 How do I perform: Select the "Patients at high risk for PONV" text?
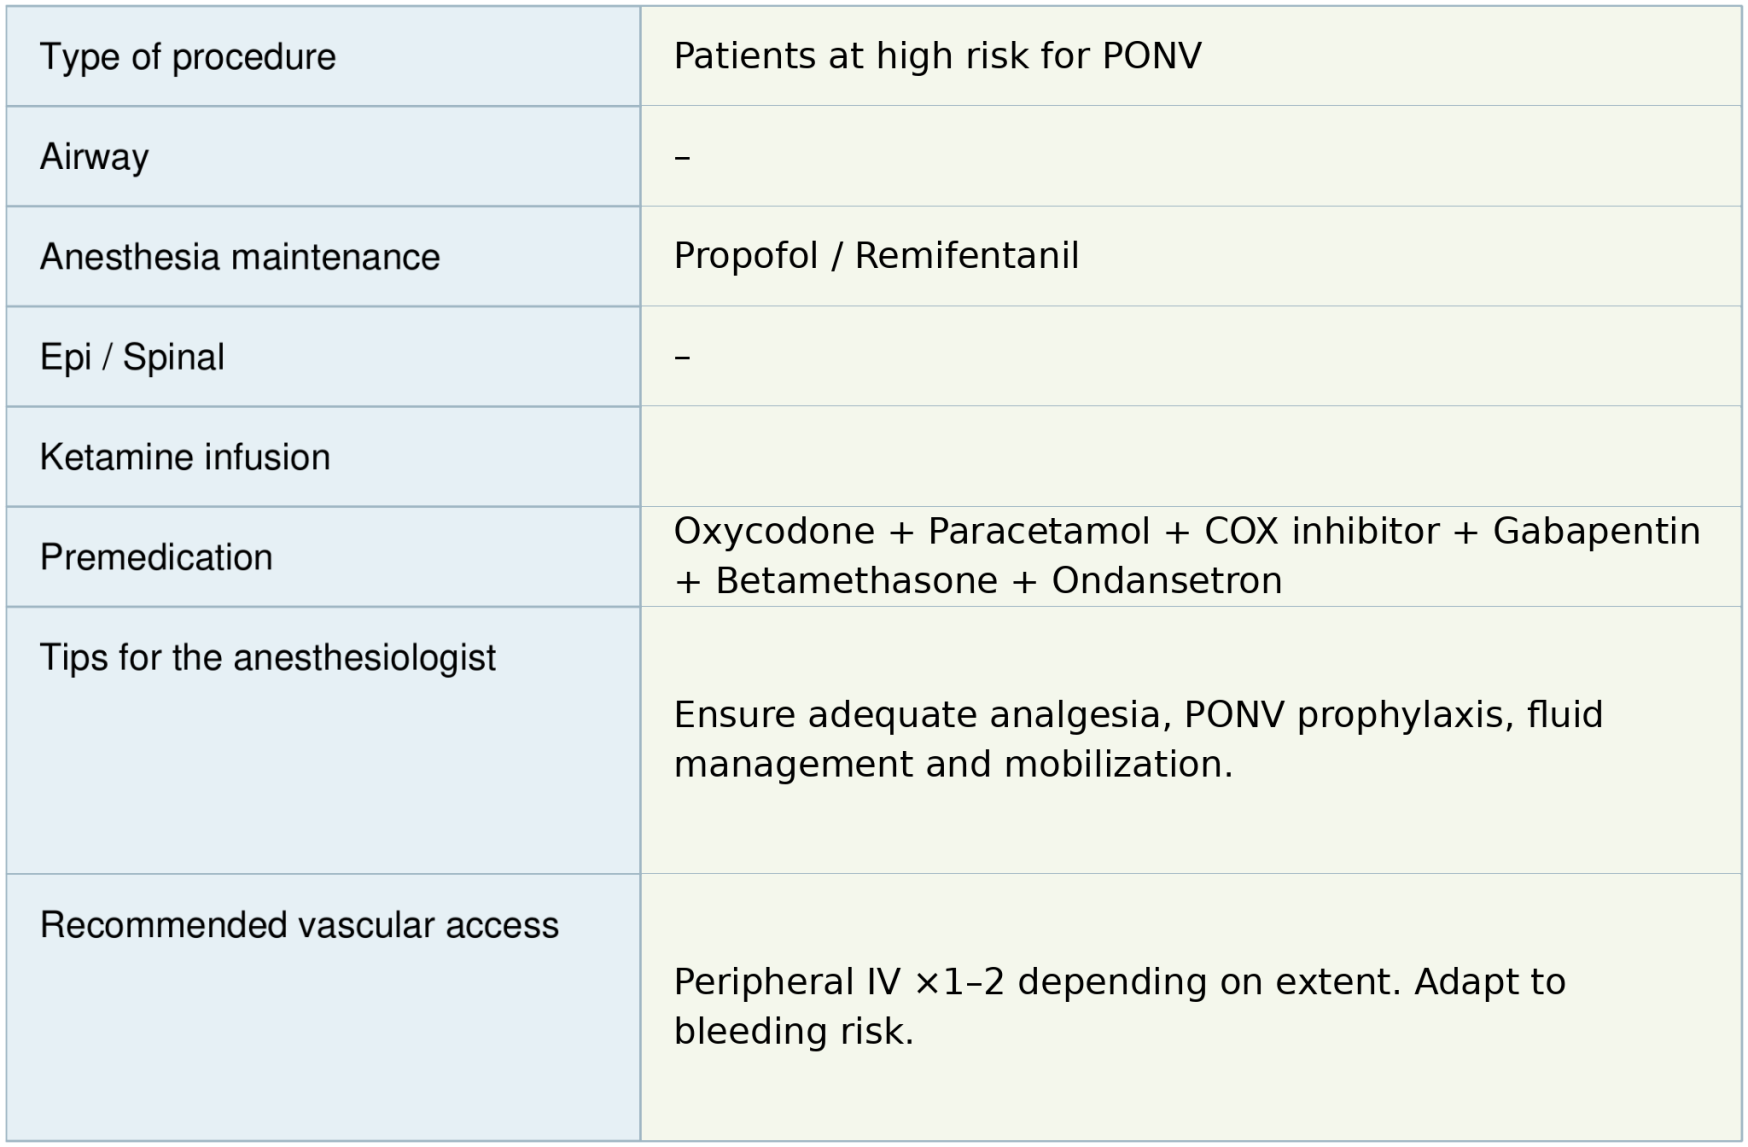coord(937,56)
